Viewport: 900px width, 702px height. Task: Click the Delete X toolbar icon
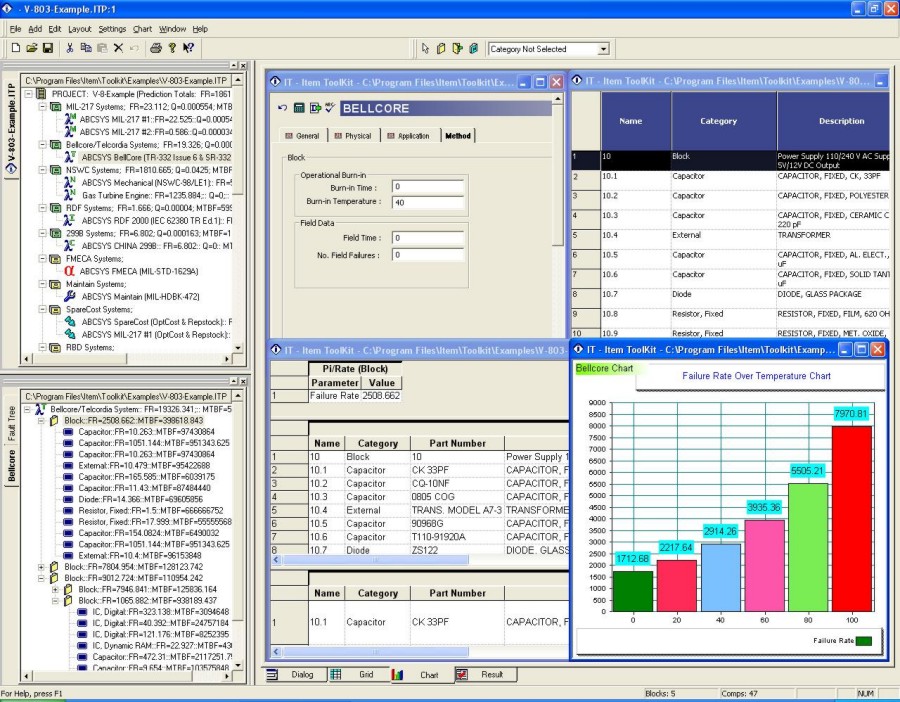[118, 48]
